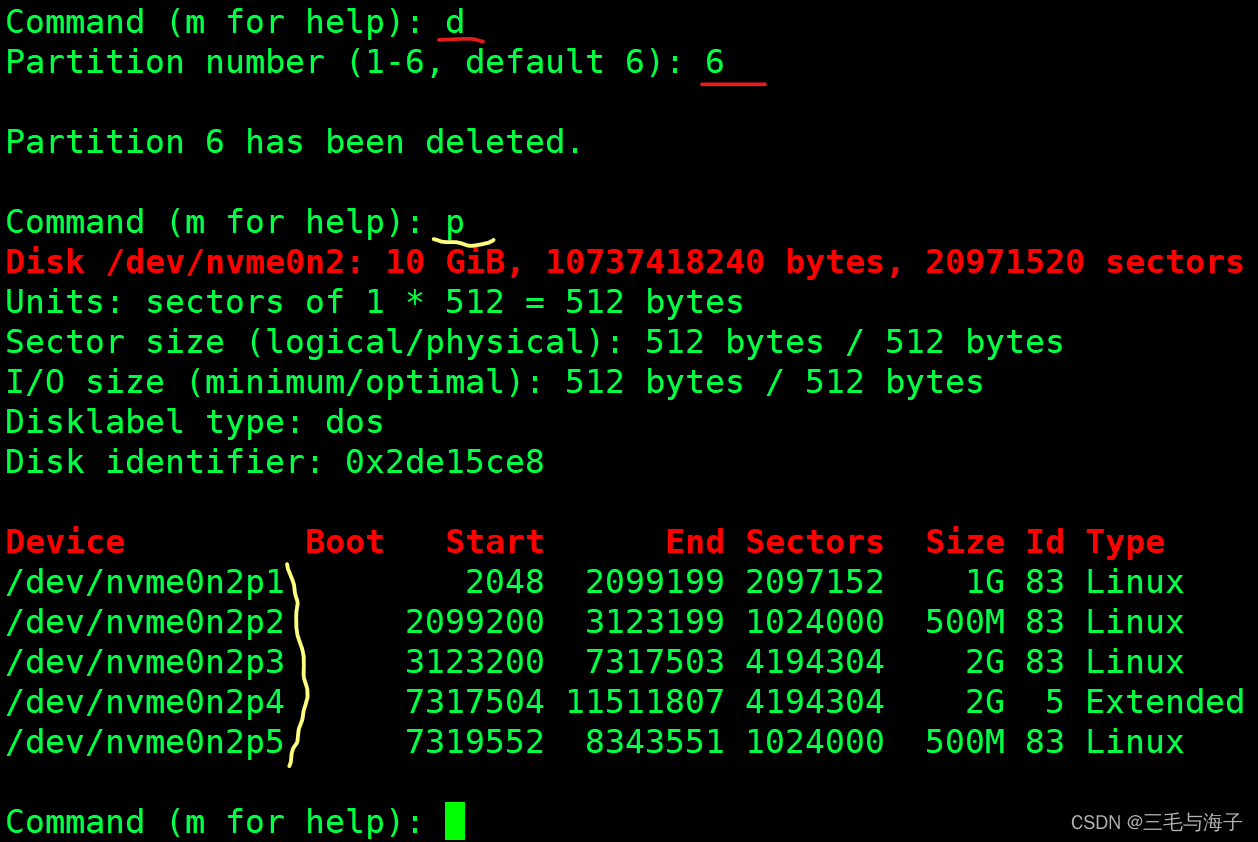Screen dimensions: 1258x842
Task: Click end sector '2099199'
Action: [x=655, y=582]
